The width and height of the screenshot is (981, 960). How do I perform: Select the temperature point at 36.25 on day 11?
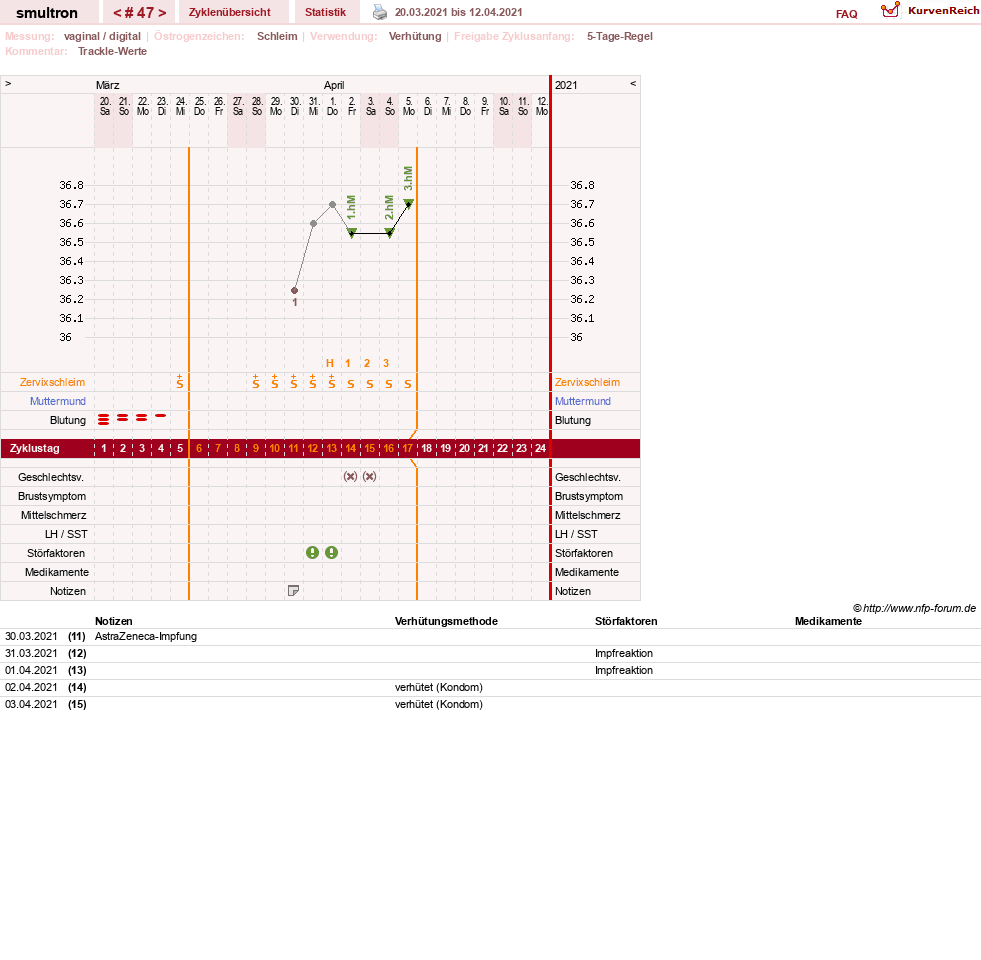(x=295, y=290)
